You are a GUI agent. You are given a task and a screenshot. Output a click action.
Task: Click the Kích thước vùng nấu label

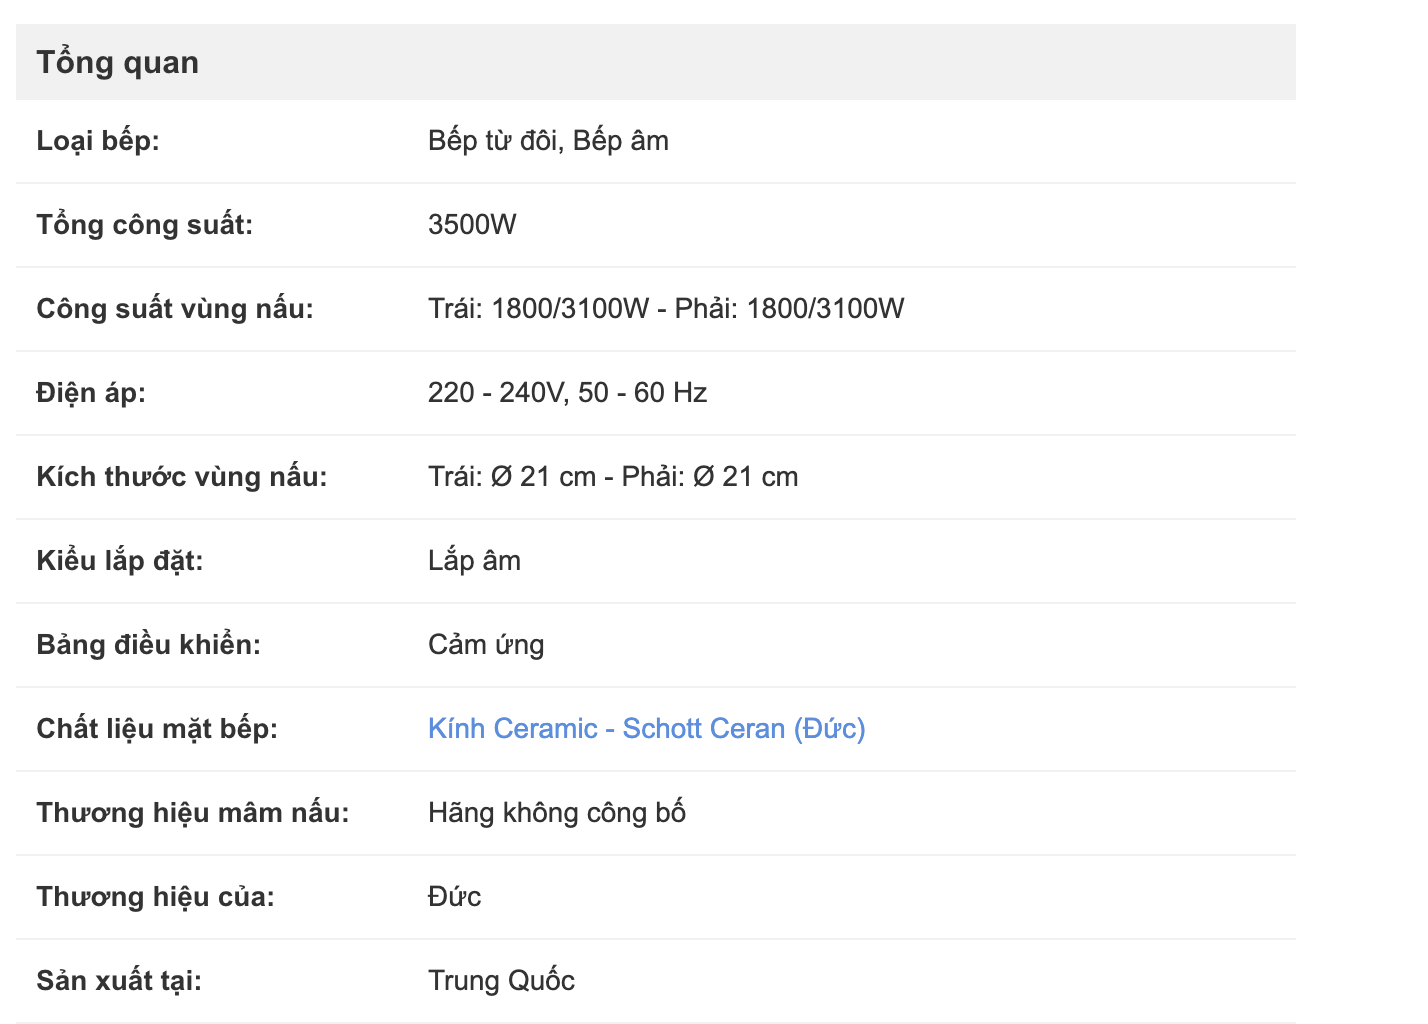coord(182,477)
